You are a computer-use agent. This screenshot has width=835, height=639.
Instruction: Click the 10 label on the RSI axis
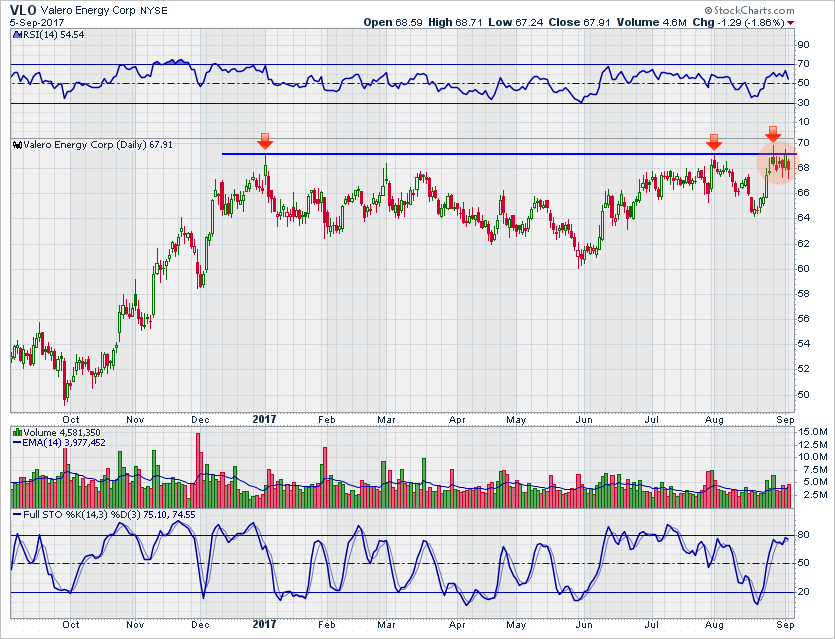[x=803, y=122]
